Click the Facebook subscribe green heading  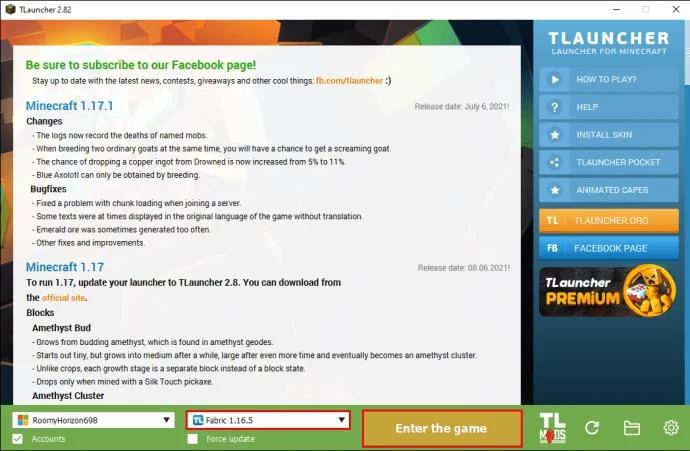tap(141, 65)
